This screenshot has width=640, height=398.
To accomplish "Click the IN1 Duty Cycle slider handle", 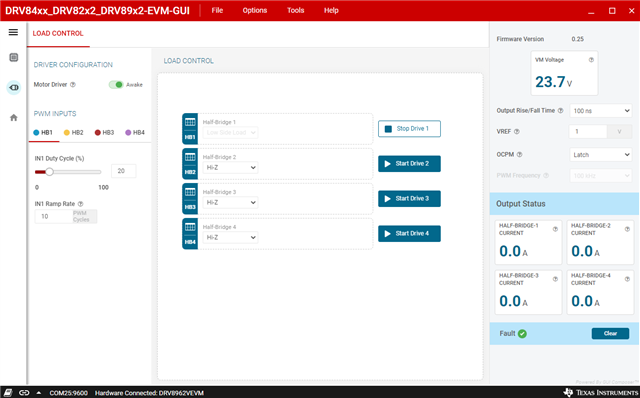I will click(49, 172).
